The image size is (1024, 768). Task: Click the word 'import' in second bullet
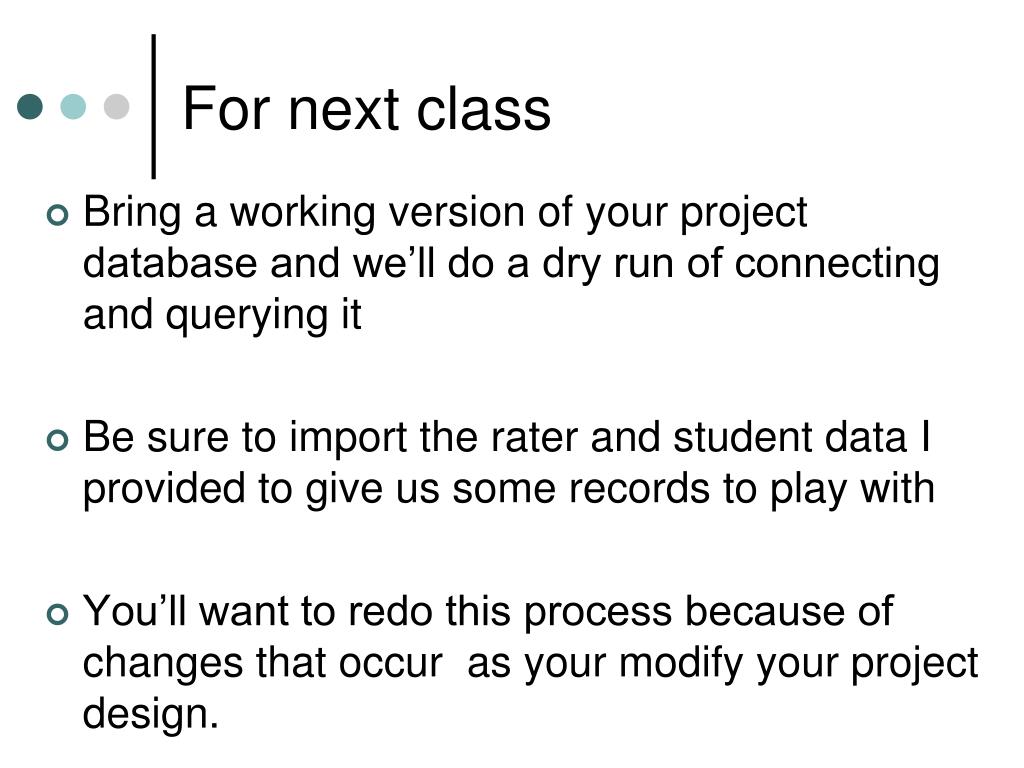click(348, 439)
